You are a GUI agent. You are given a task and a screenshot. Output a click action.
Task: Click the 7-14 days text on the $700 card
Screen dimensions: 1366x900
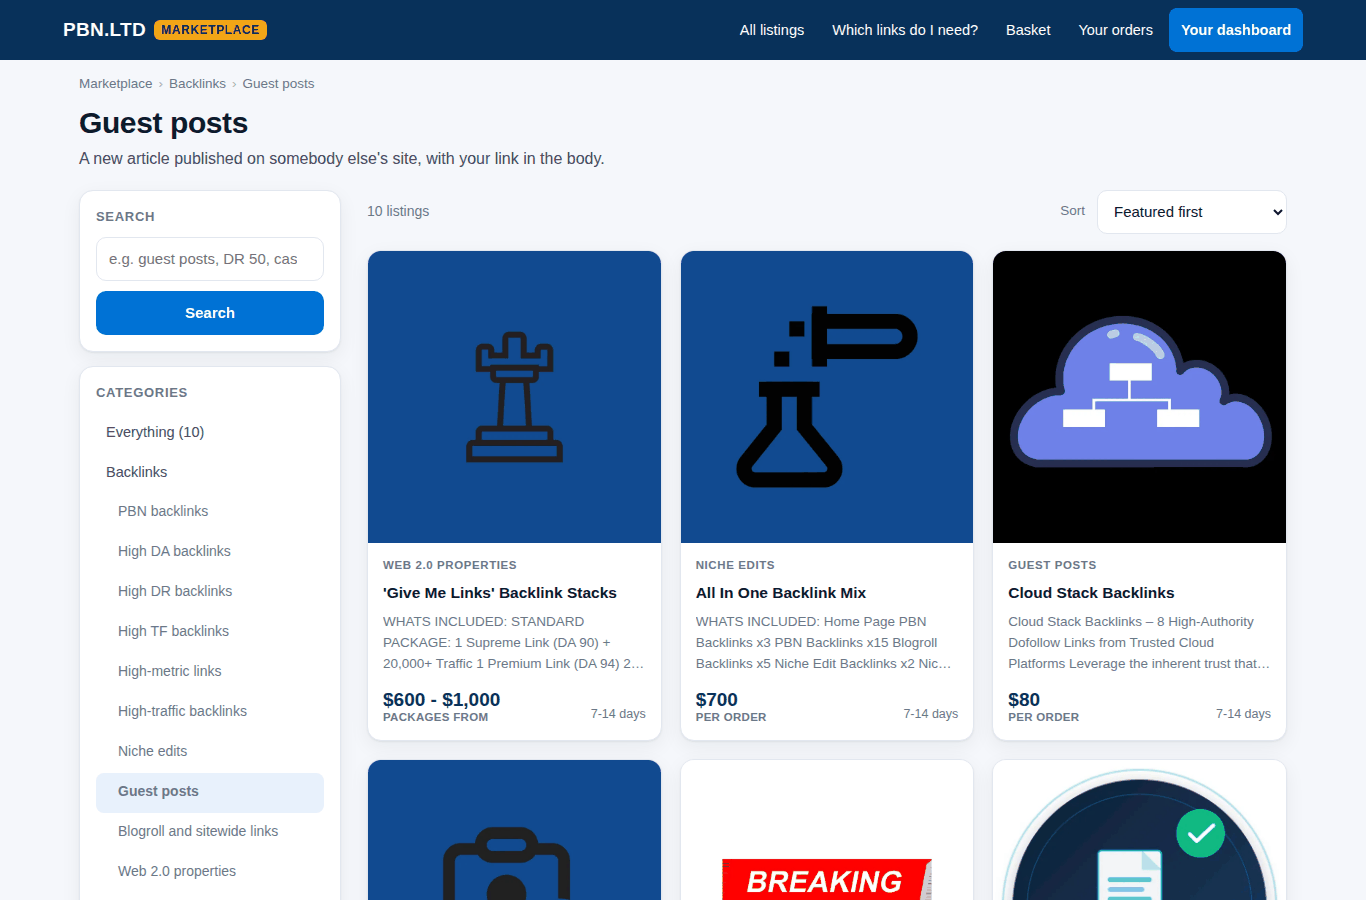pos(931,713)
